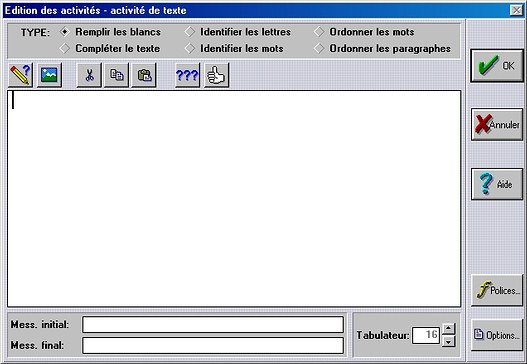The width and height of the screenshot is (527, 364).
Task: Click the Tabulateur value box
Action: point(426,335)
